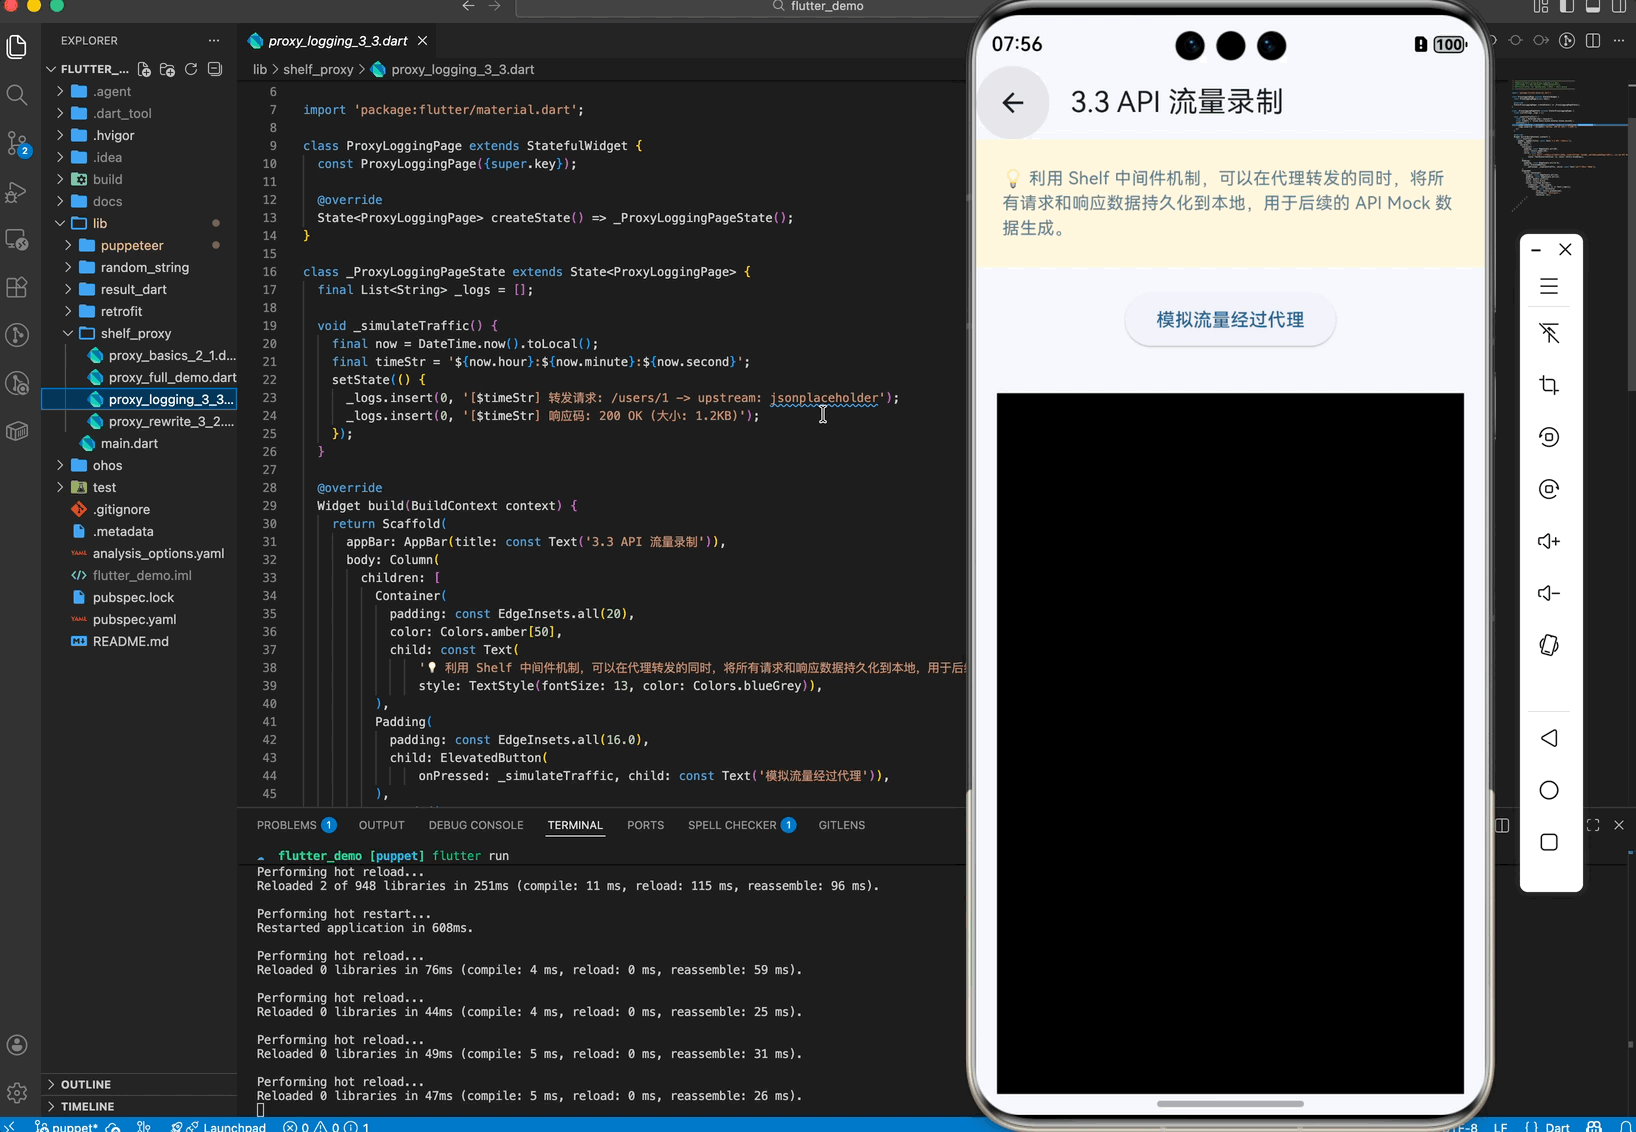Refresh the Explorer file tree
Image resolution: width=1636 pixels, height=1132 pixels.
click(x=191, y=69)
